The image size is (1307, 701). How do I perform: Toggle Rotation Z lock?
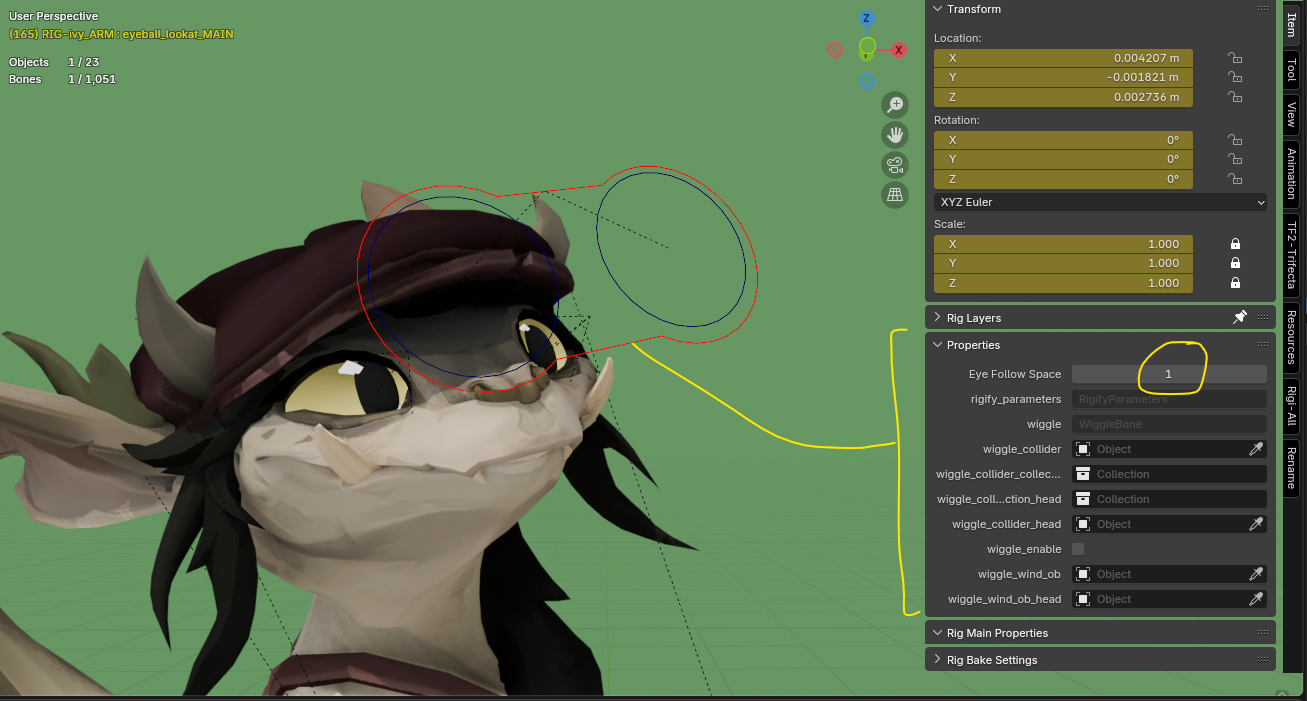pos(1235,179)
